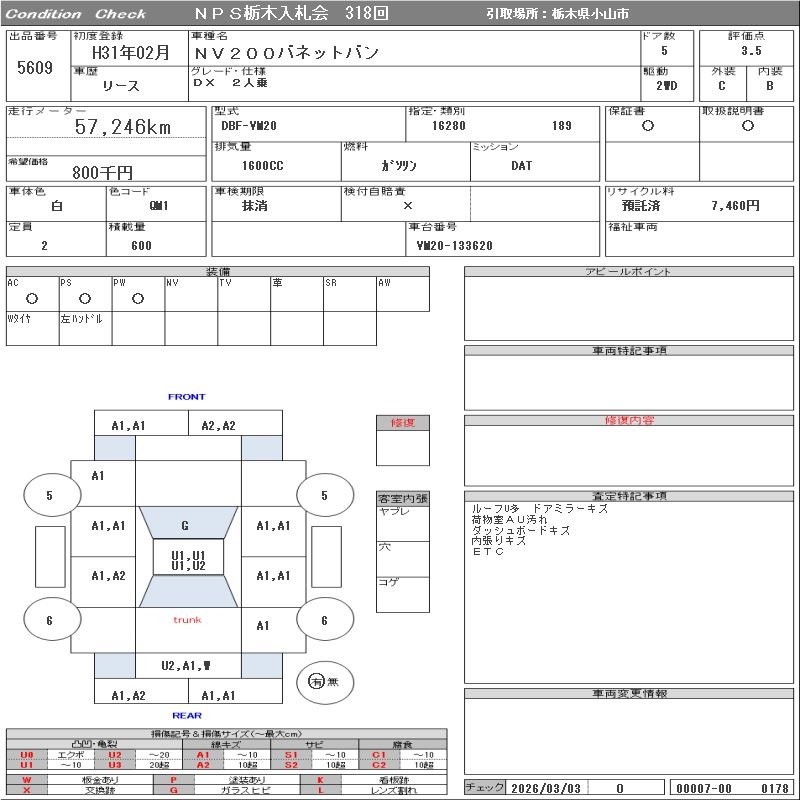The image size is (800, 800).
Task: Click the front-left tire circle marked 5
Action: coord(49,495)
